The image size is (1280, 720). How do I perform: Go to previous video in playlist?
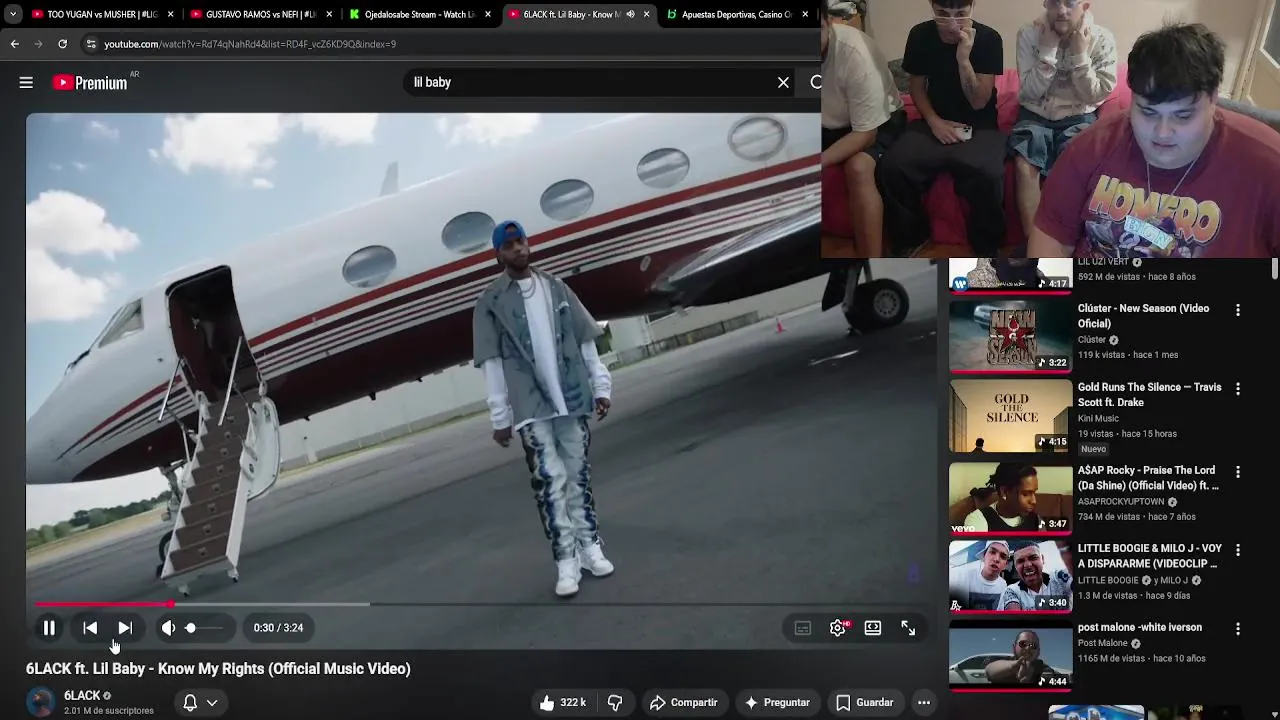tap(90, 628)
